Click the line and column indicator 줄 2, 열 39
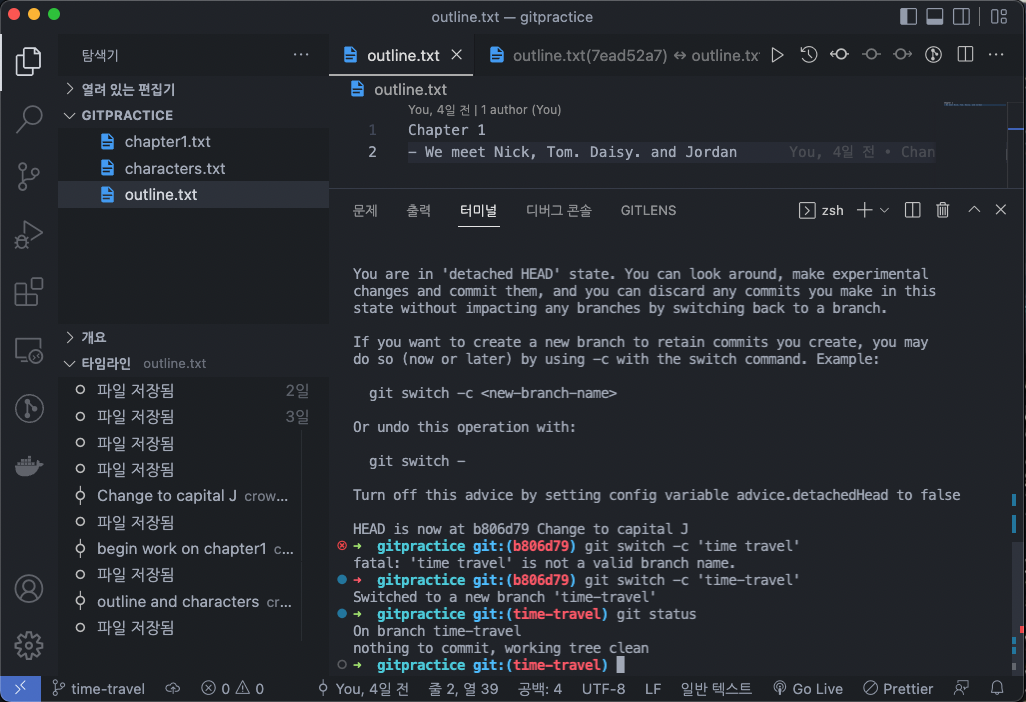The width and height of the screenshot is (1026, 702). coord(463,688)
